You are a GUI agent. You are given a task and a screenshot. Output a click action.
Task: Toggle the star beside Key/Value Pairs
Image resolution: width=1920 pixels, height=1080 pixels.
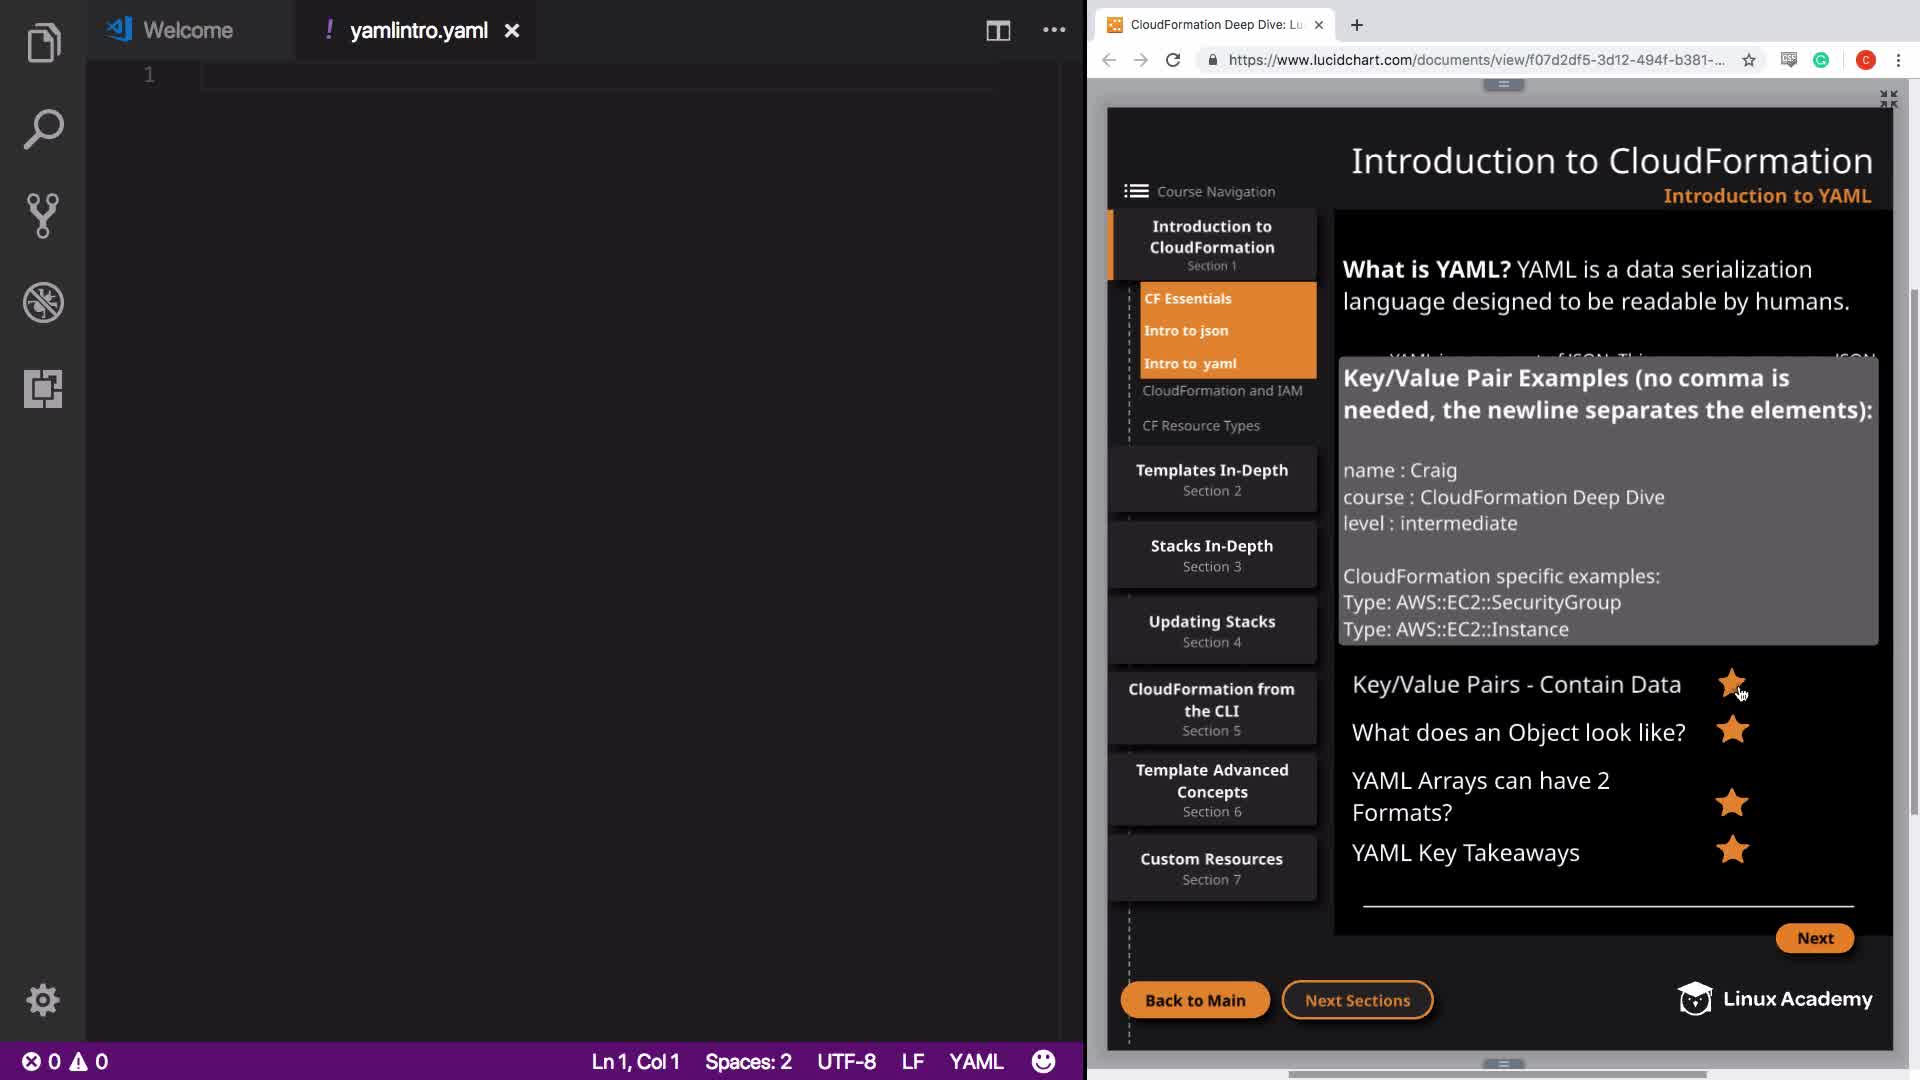point(1731,684)
